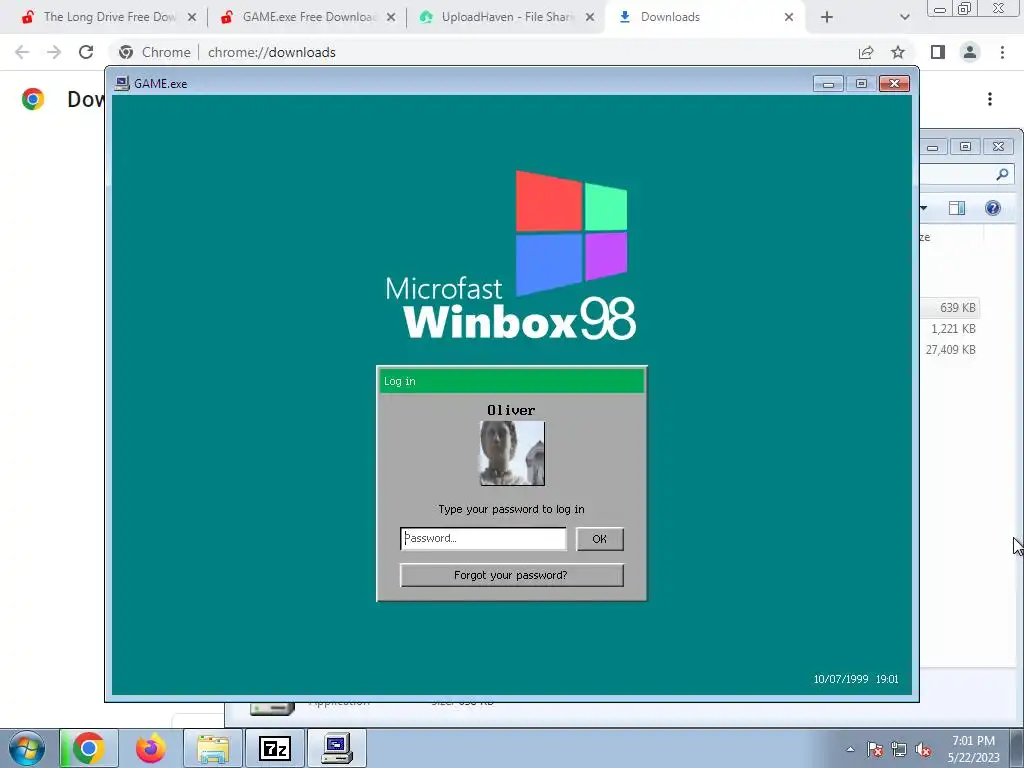The image size is (1024, 768).
Task: Close the GAME.exe Free Download tab
Action: click(391, 18)
